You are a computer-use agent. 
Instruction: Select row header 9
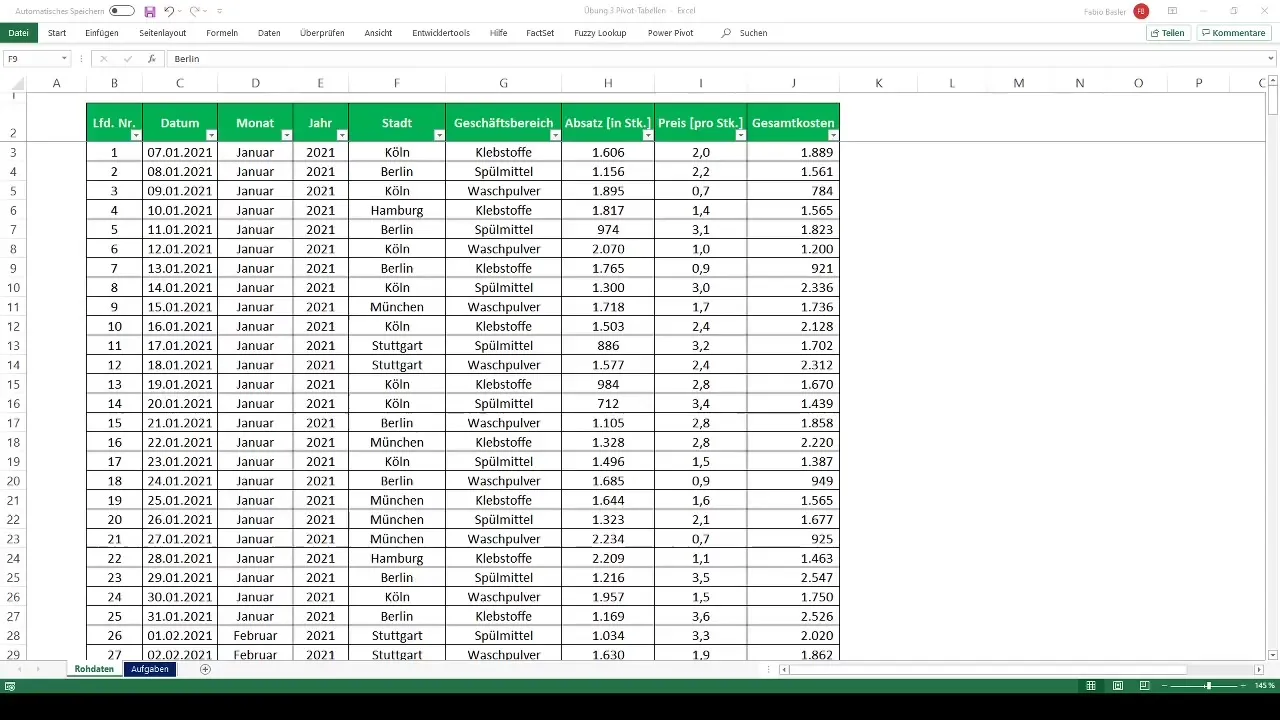[x=14, y=268]
